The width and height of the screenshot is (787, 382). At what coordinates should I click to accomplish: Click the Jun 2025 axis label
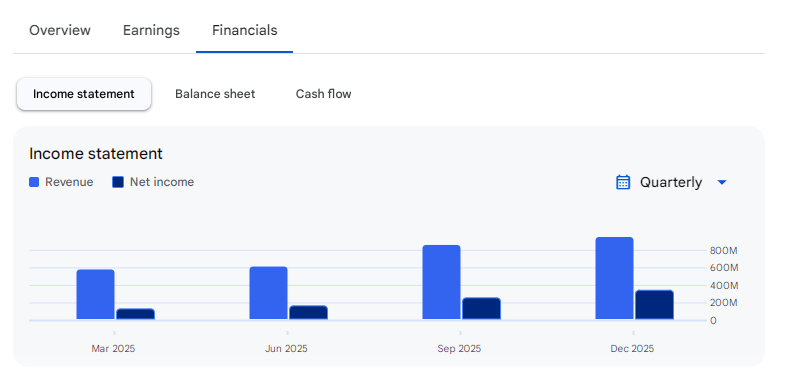tap(286, 349)
